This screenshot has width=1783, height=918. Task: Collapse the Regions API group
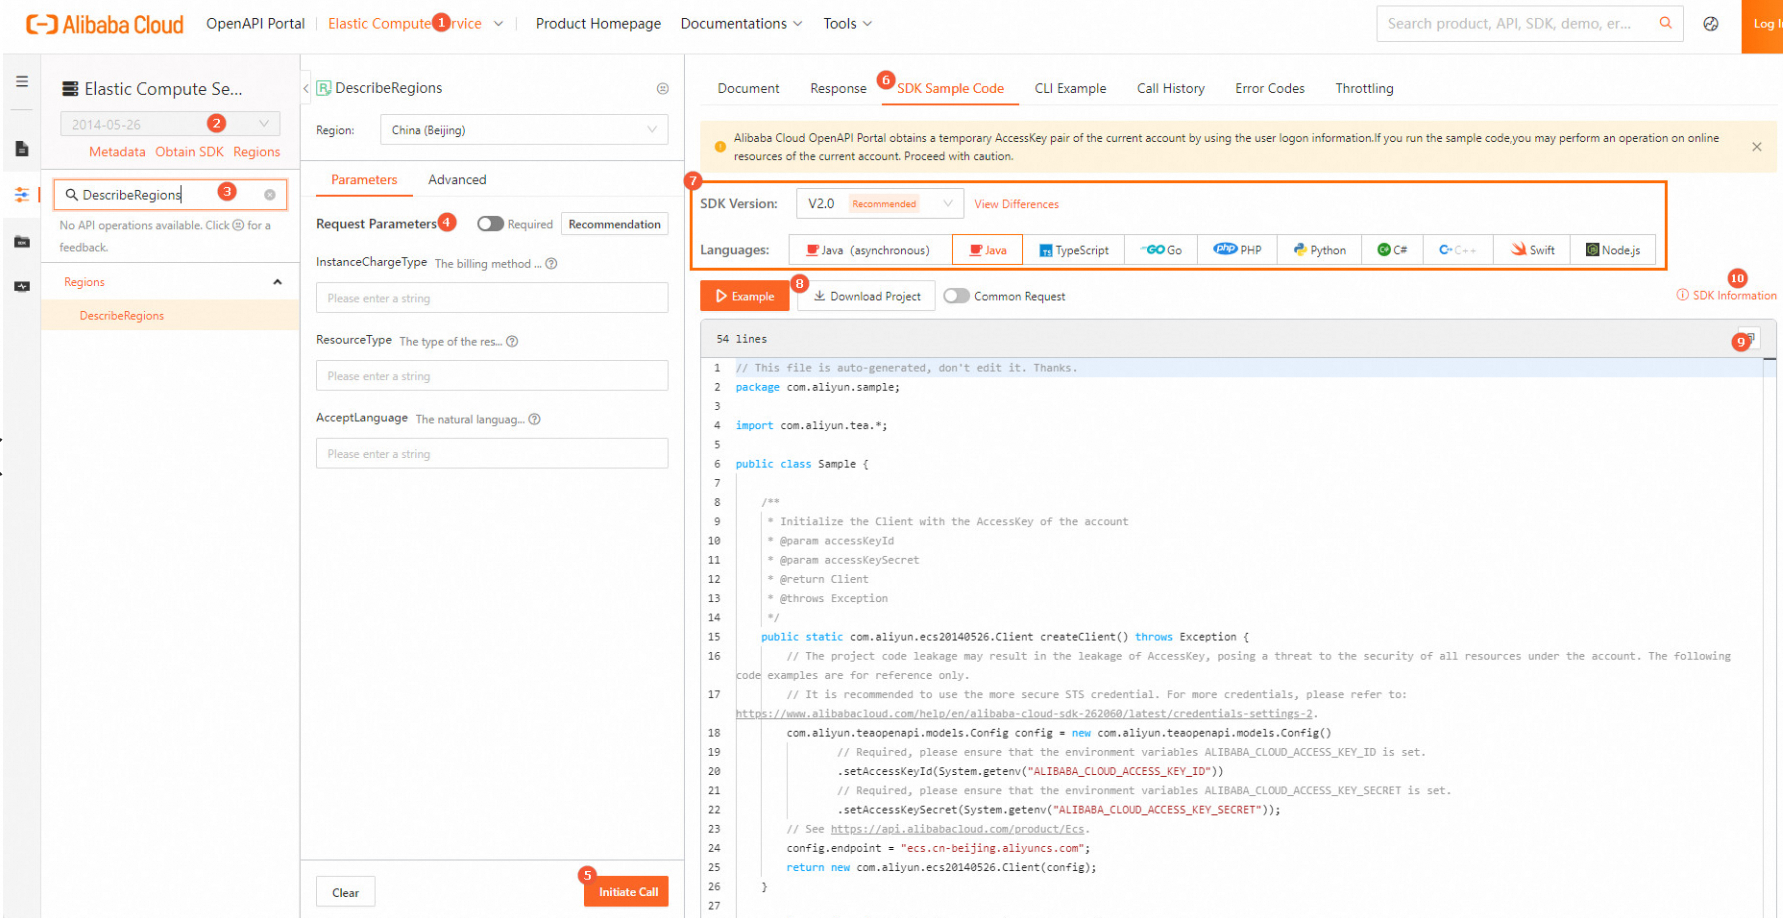point(278,282)
